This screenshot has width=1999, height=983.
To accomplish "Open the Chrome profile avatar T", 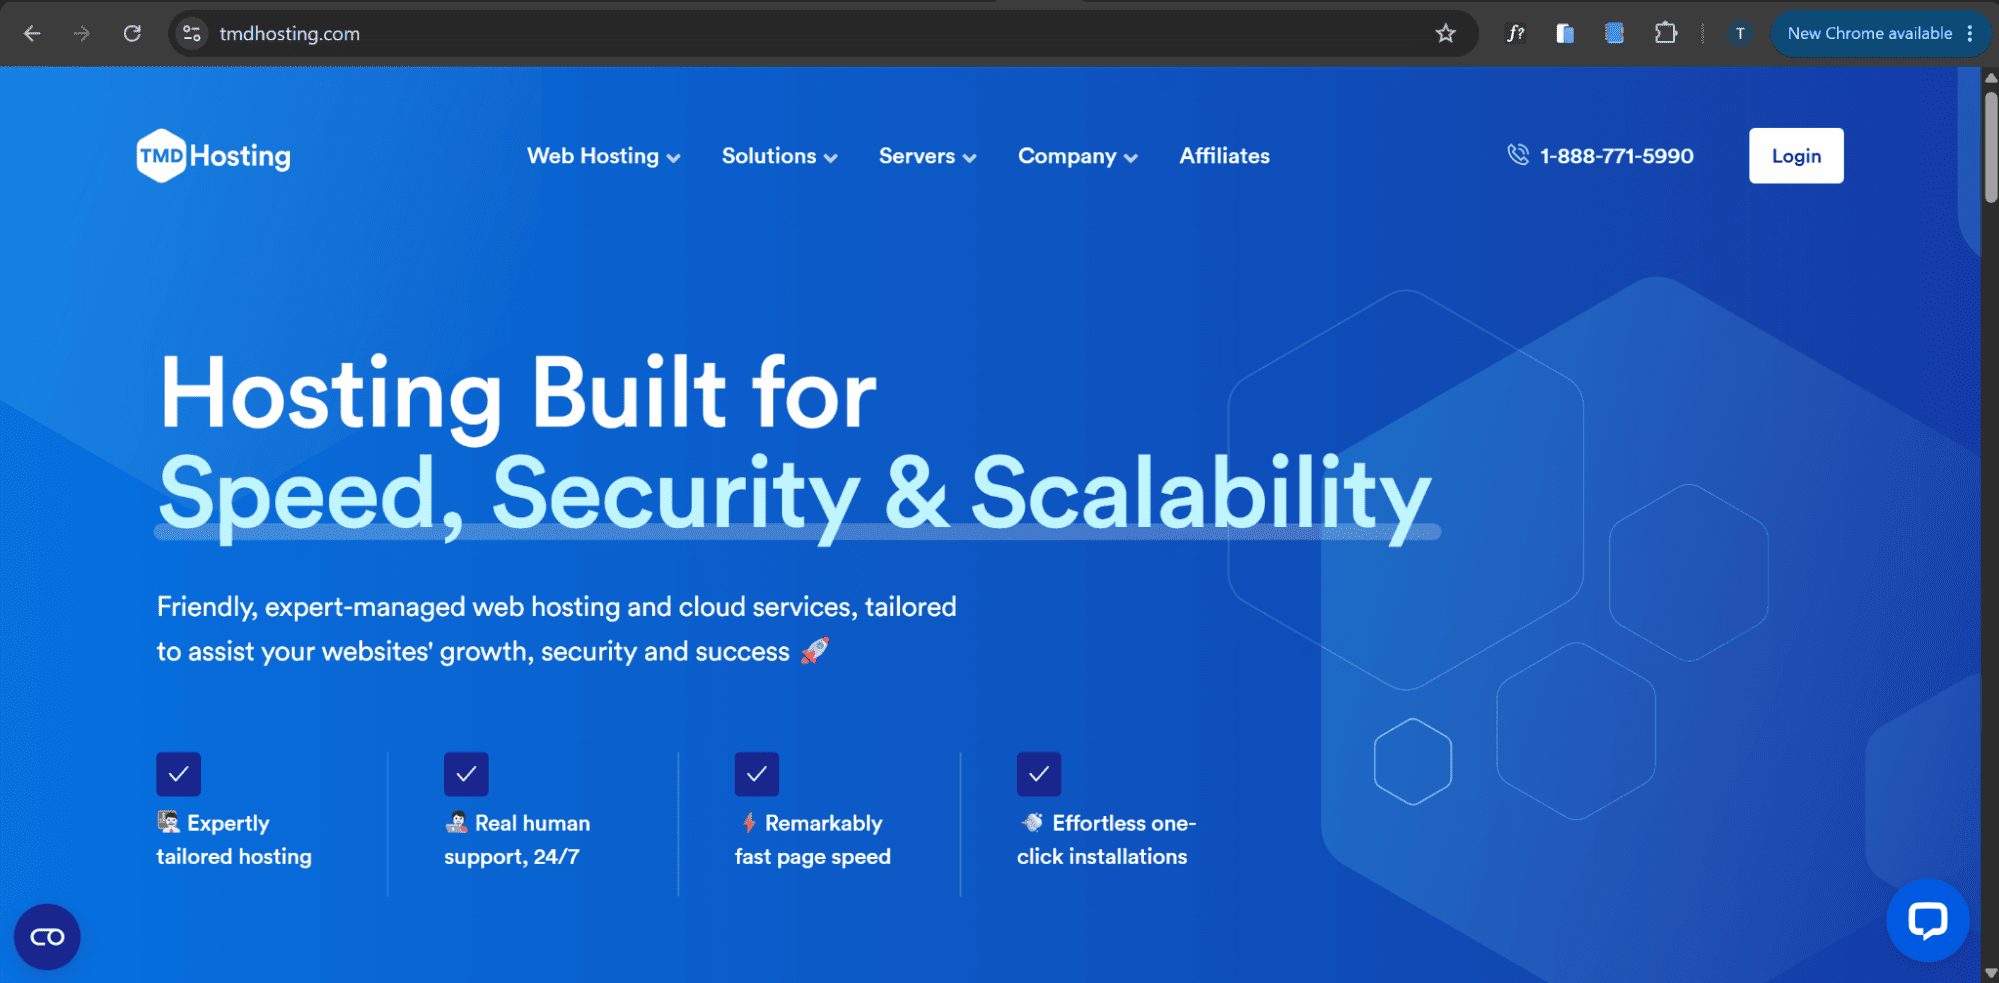I will pyautogui.click(x=1740, y=33).
